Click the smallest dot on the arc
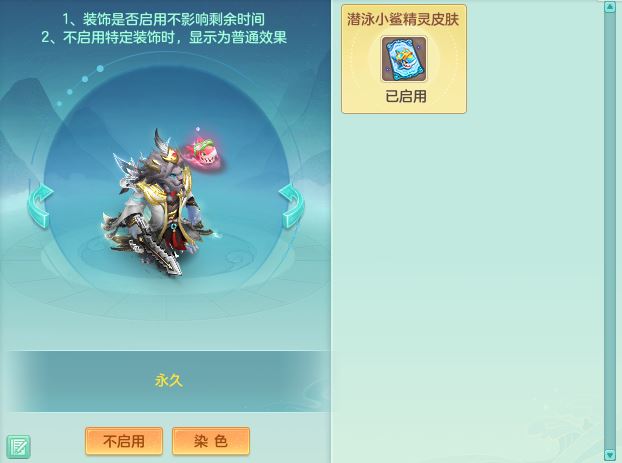The width and height of the screenshot is (622, 463). pyautogui.click(x=60, y=104)
